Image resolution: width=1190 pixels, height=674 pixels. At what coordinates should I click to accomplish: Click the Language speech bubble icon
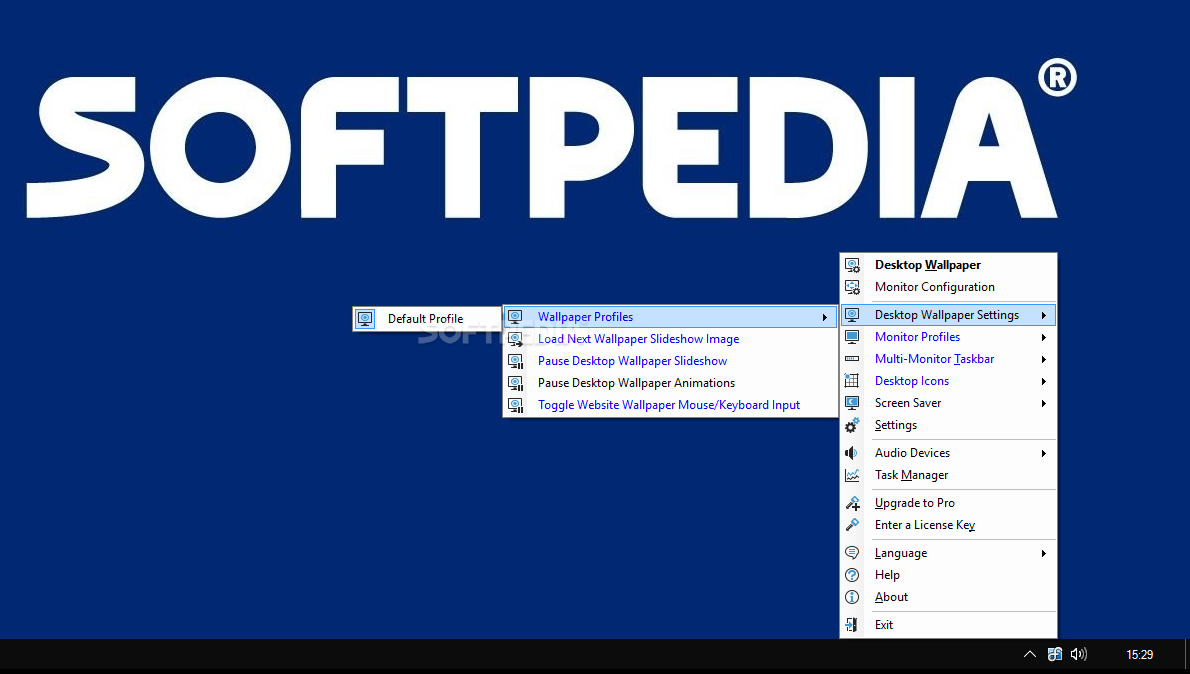[852, 553]
